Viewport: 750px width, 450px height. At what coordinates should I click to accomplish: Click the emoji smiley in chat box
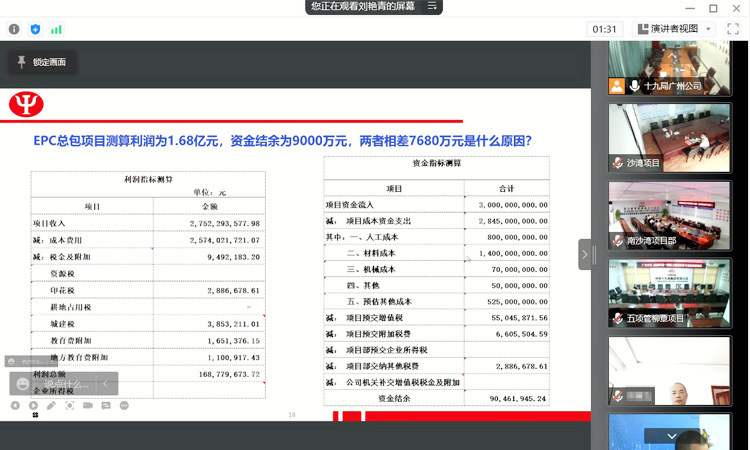pyautogui.click(x=22, y=383)
